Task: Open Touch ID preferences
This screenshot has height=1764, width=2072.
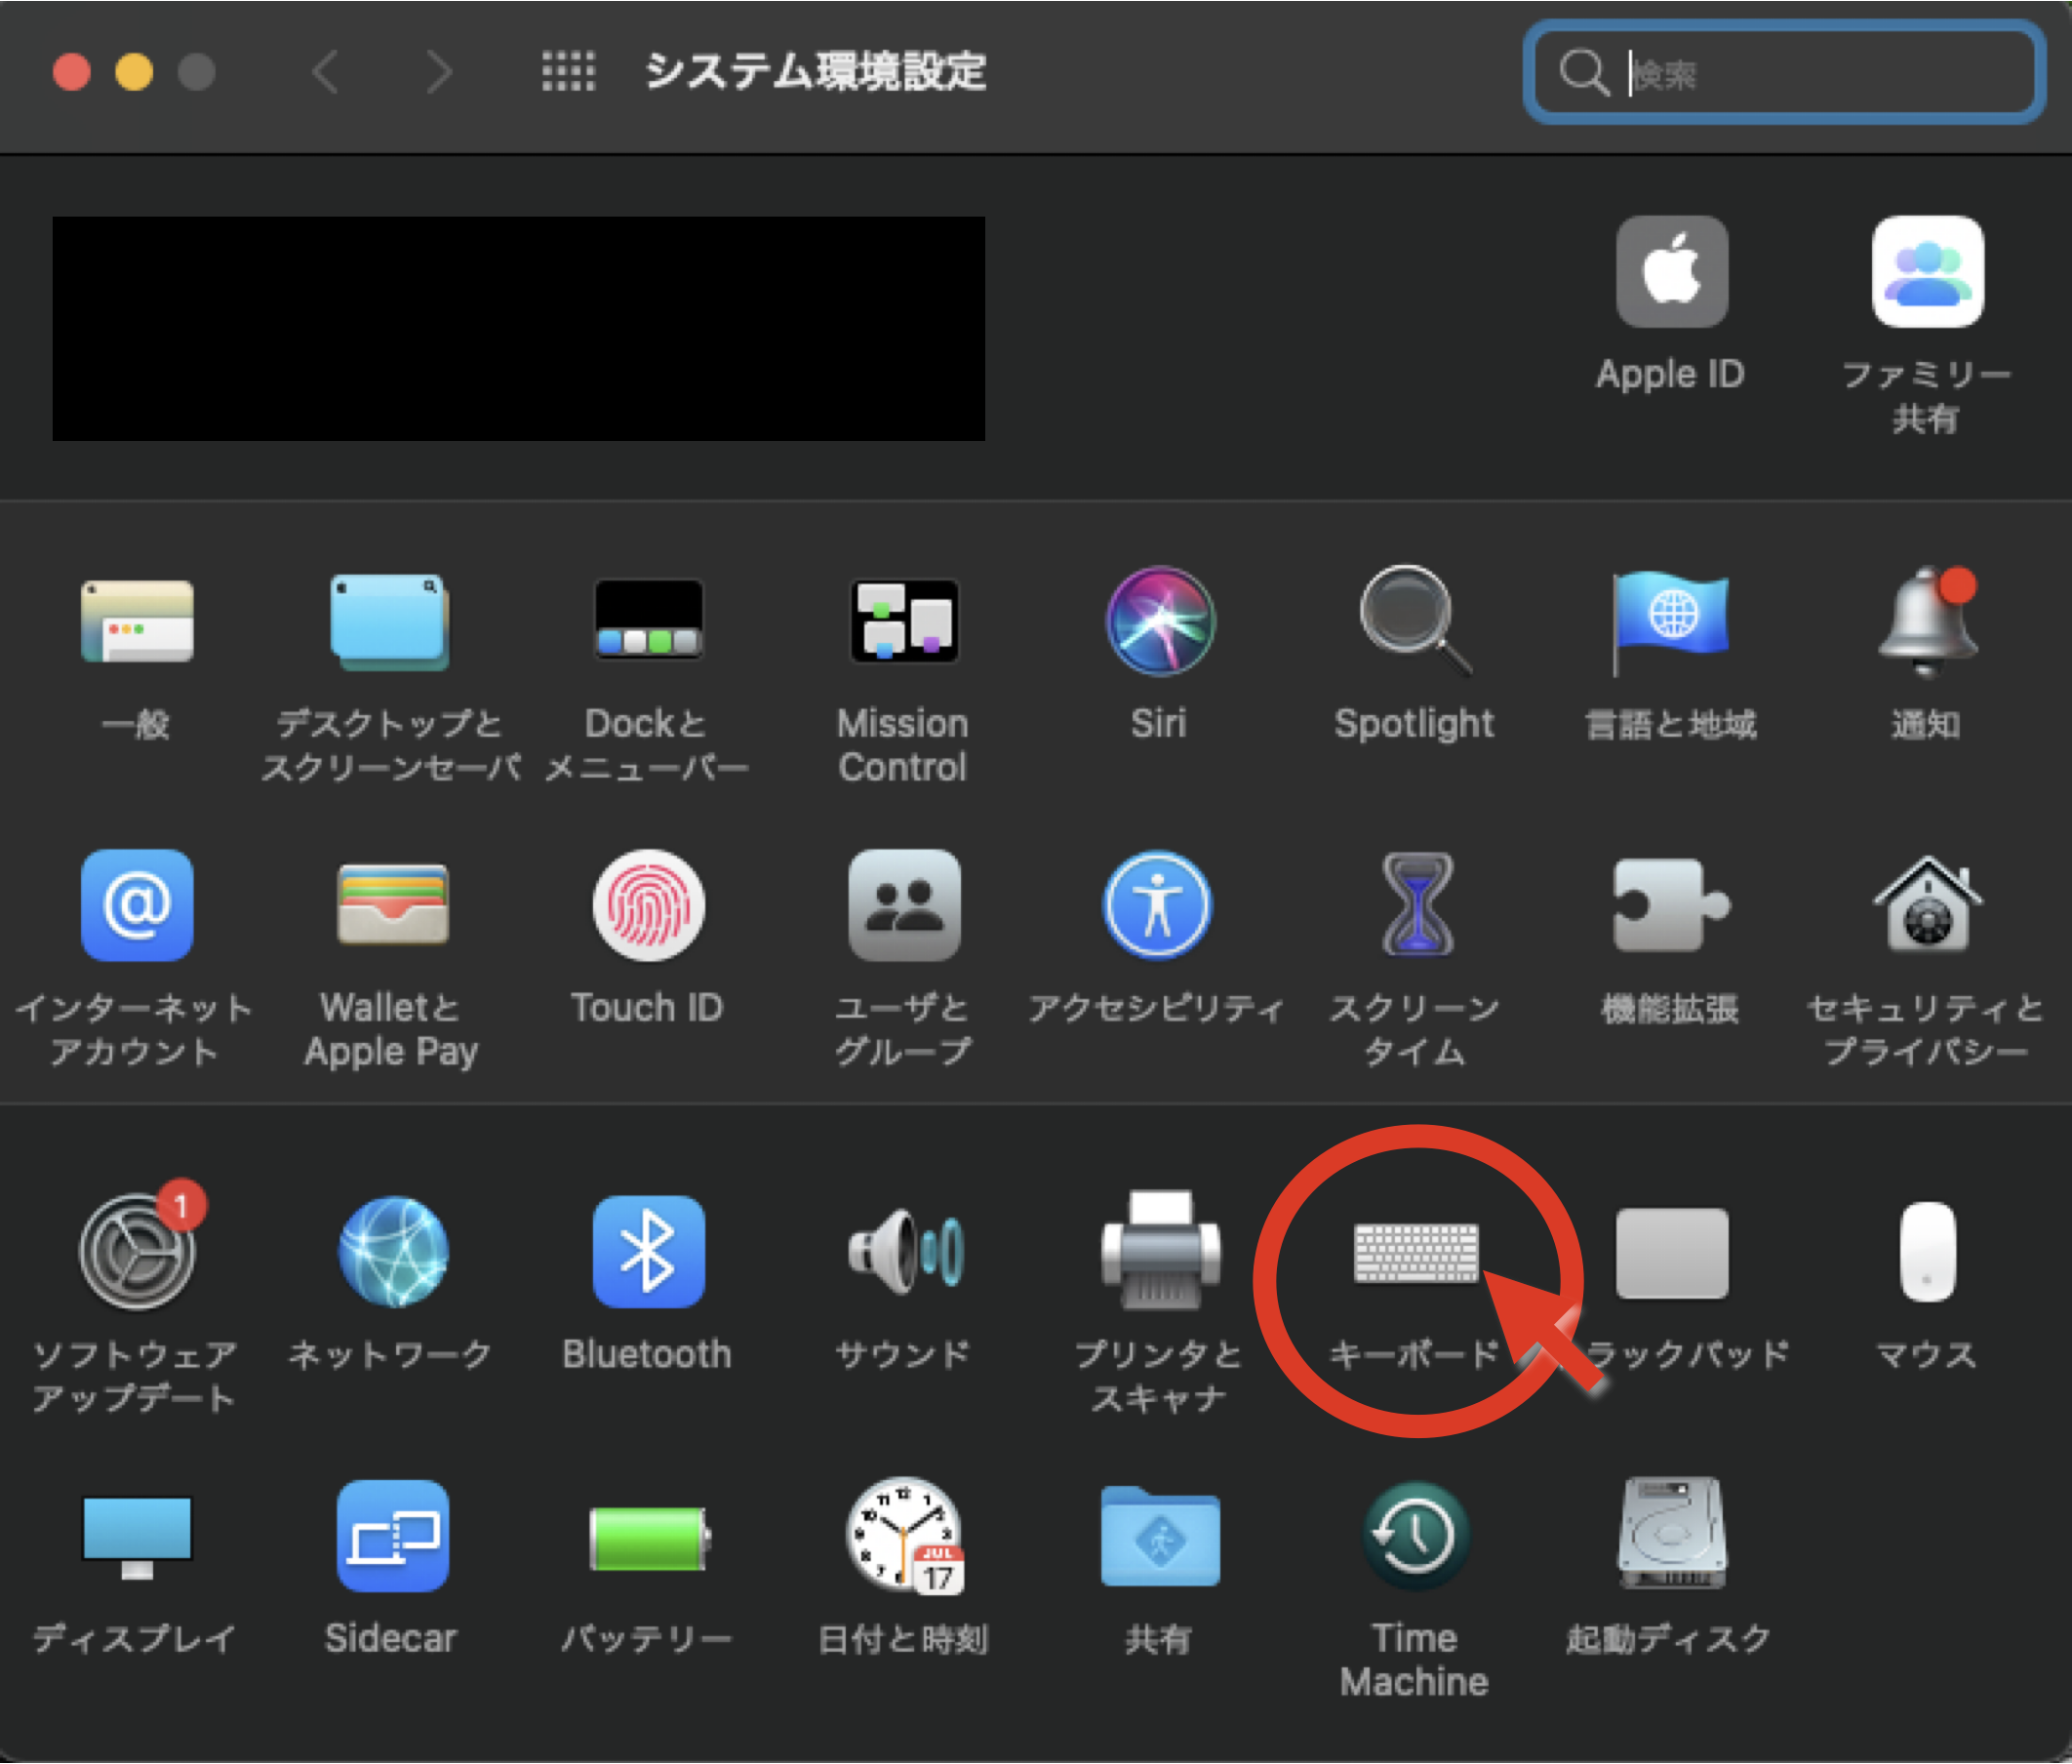Action: click(x=648, y=906)
